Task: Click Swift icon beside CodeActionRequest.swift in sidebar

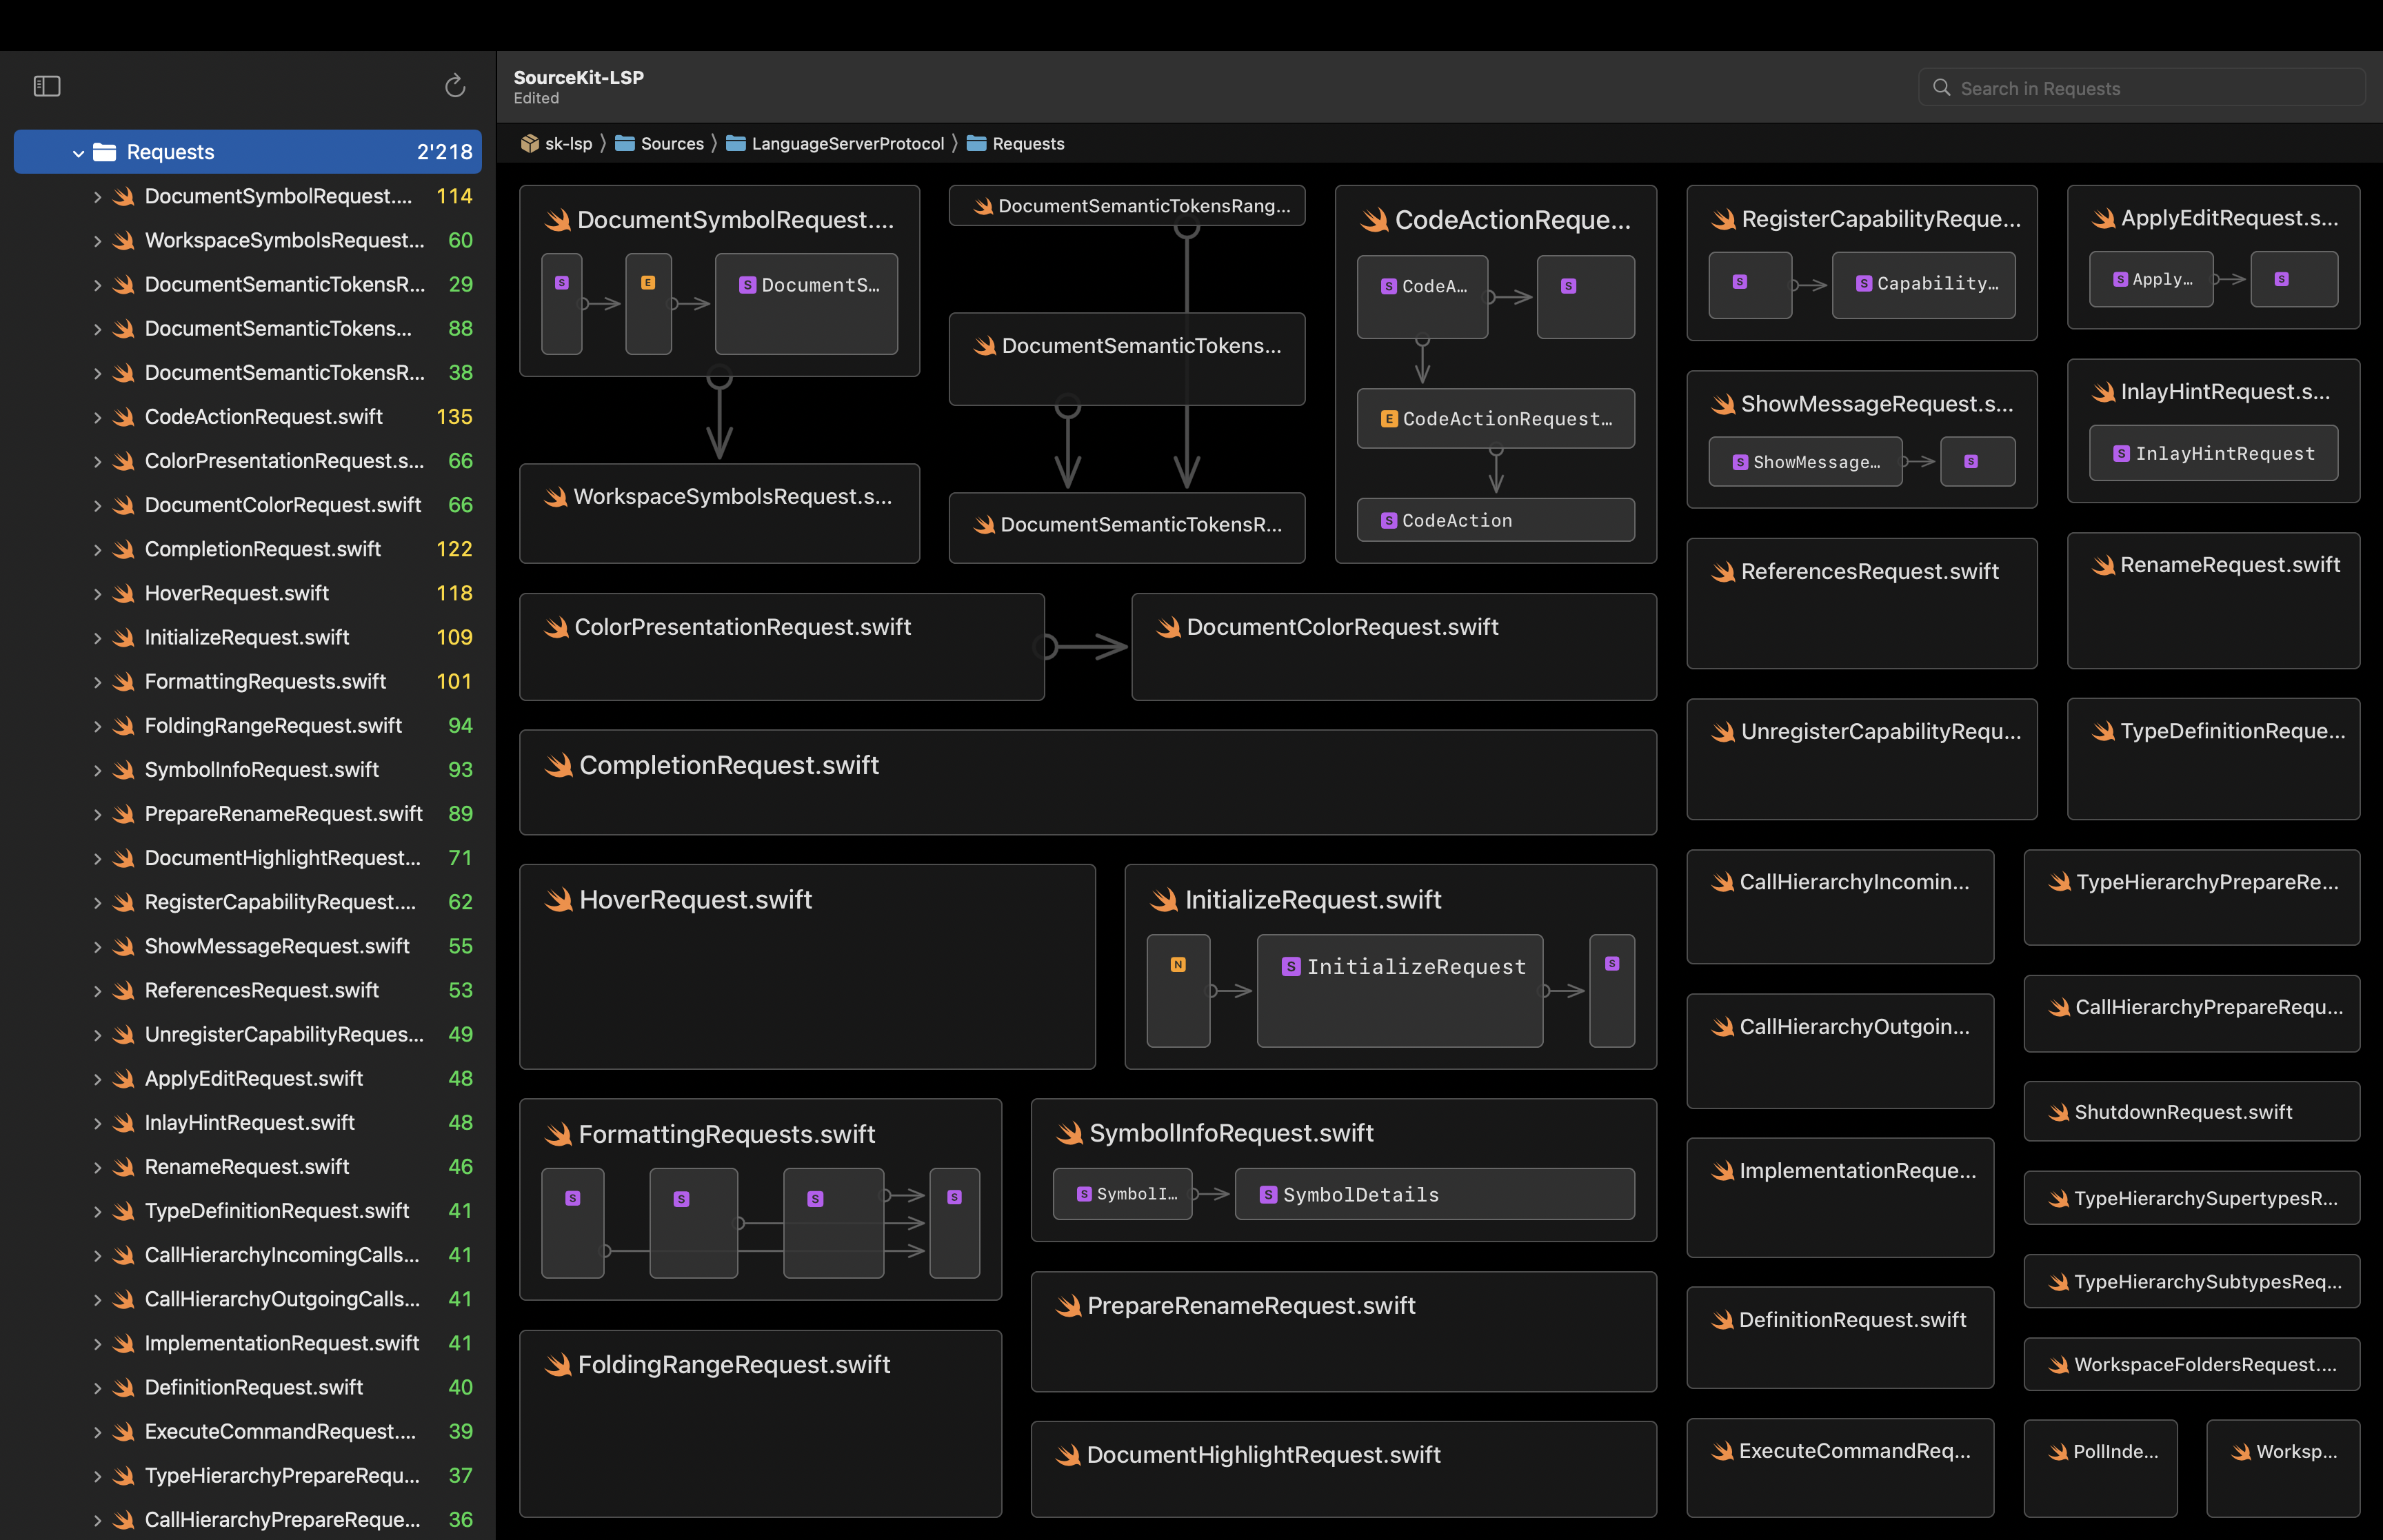Action: click(124, 417)
